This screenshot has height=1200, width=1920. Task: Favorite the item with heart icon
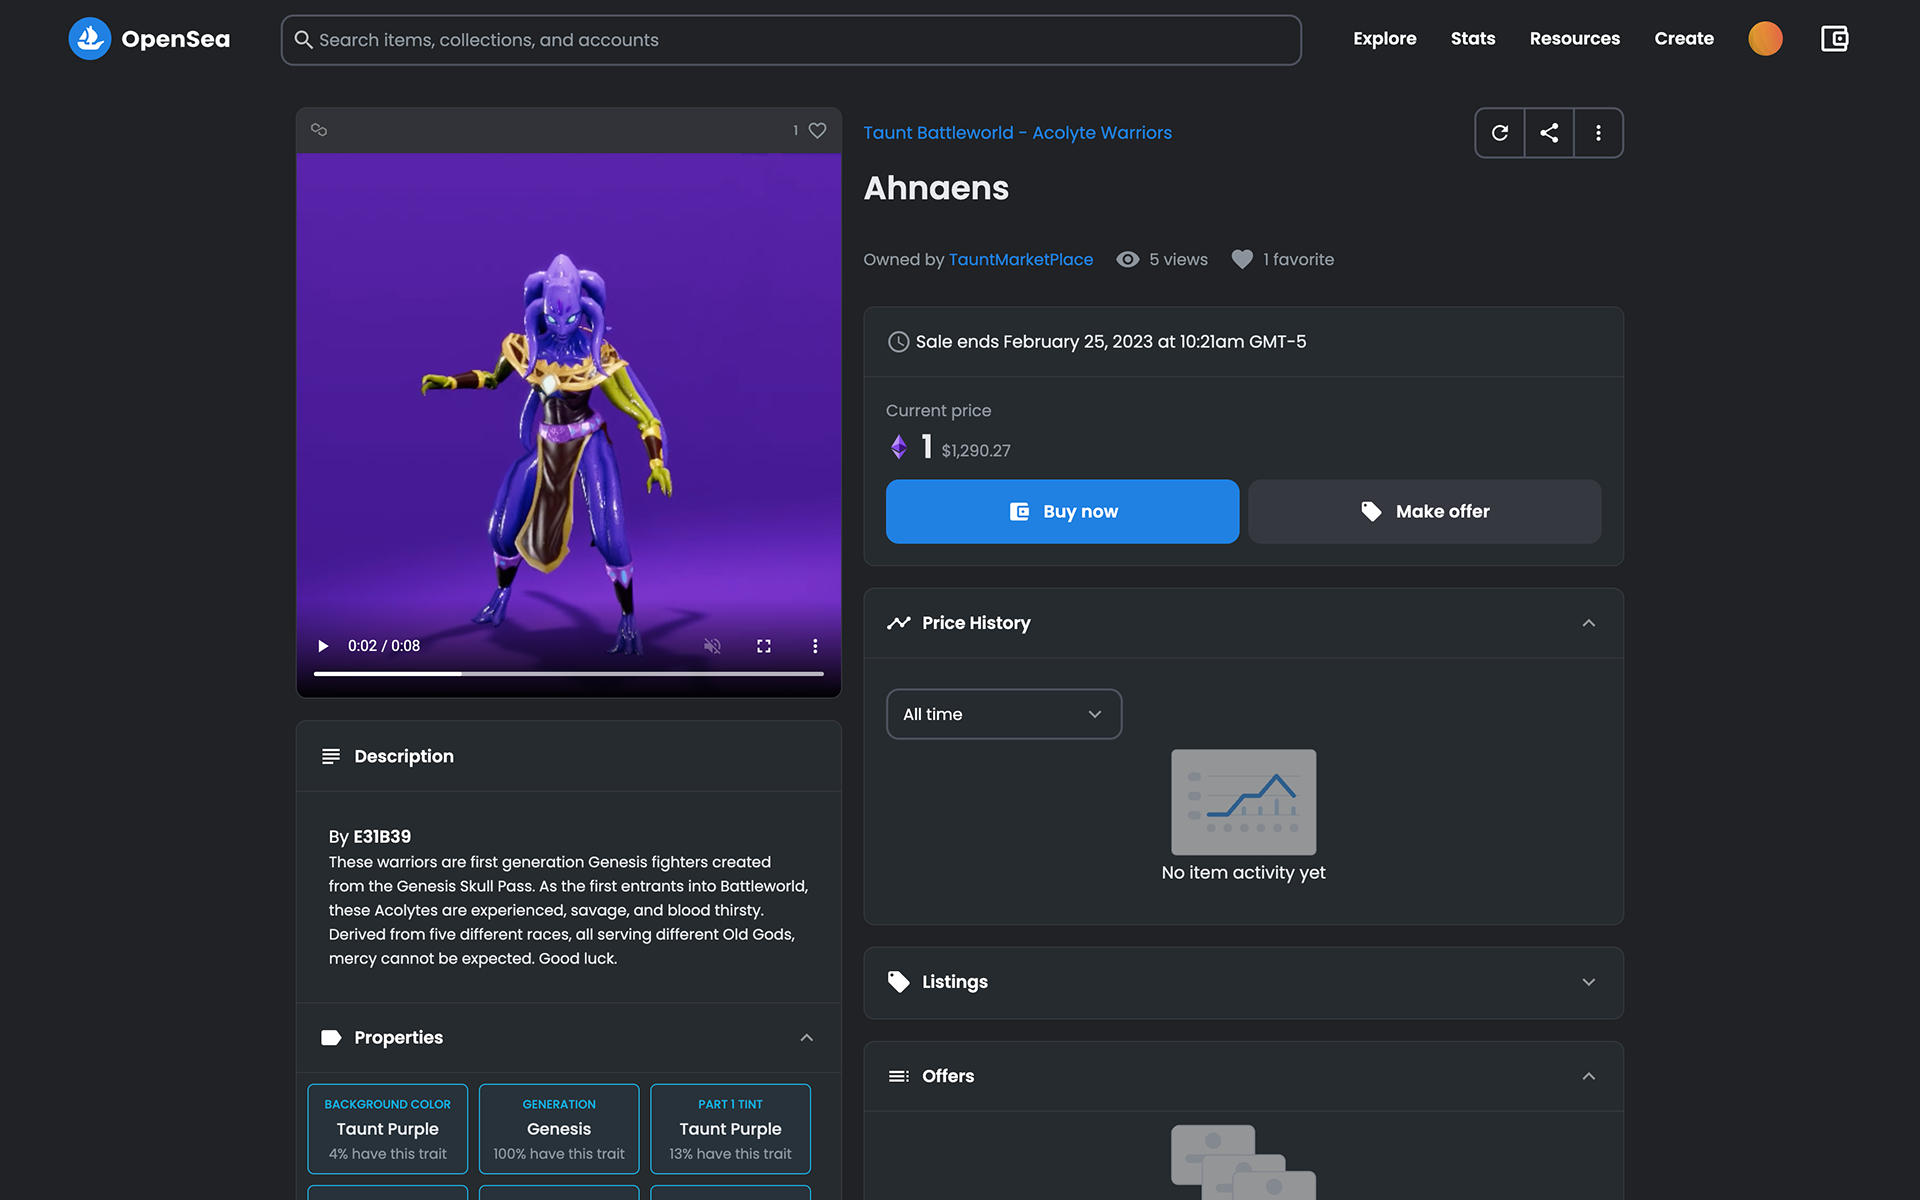point(817,130)
